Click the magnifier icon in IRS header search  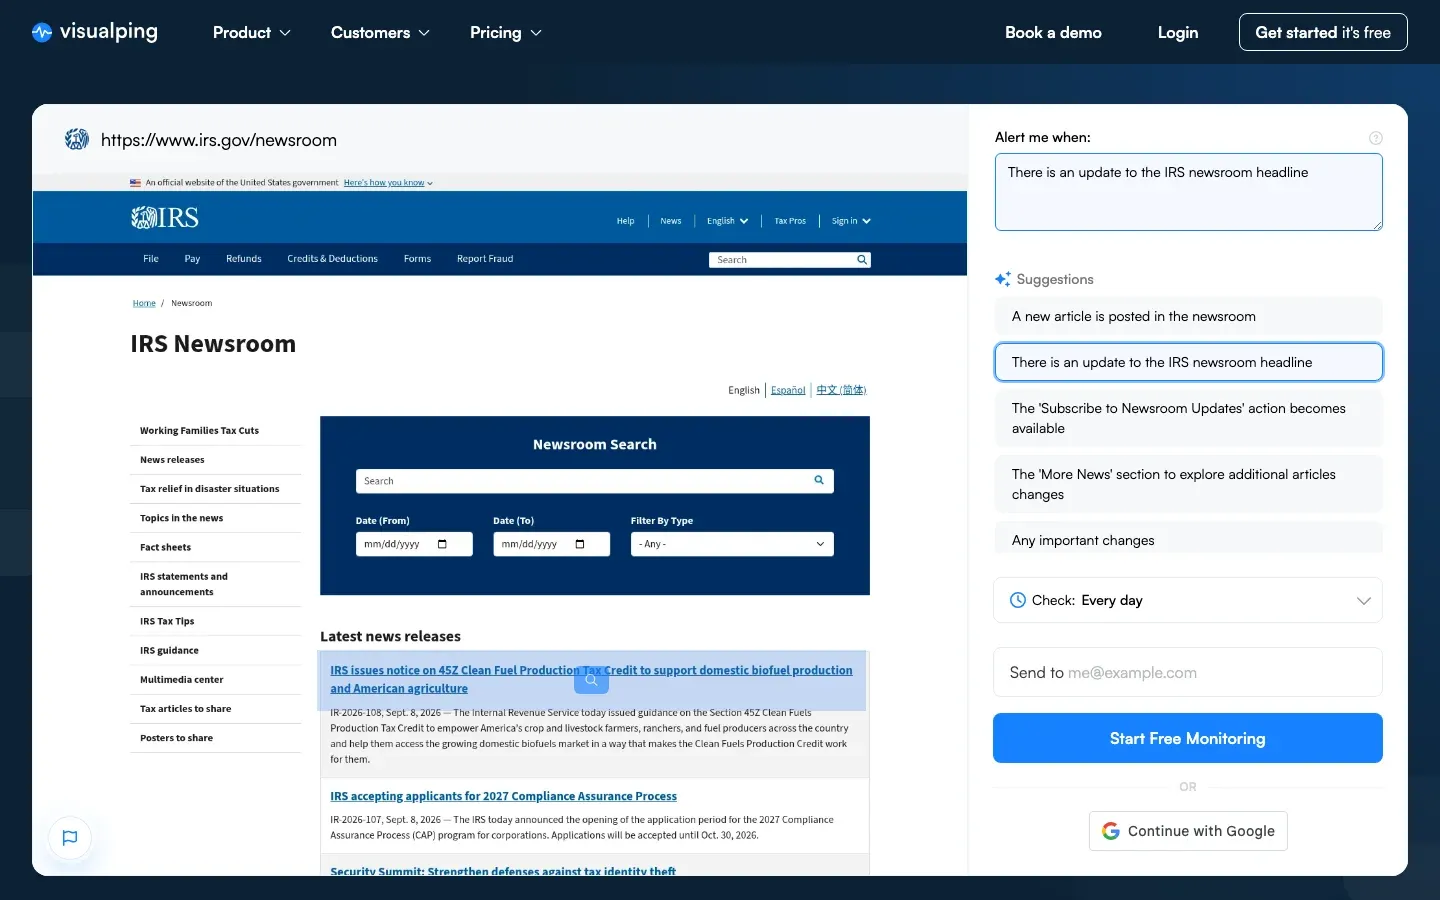pyautogui.click(x=862, y=260)
